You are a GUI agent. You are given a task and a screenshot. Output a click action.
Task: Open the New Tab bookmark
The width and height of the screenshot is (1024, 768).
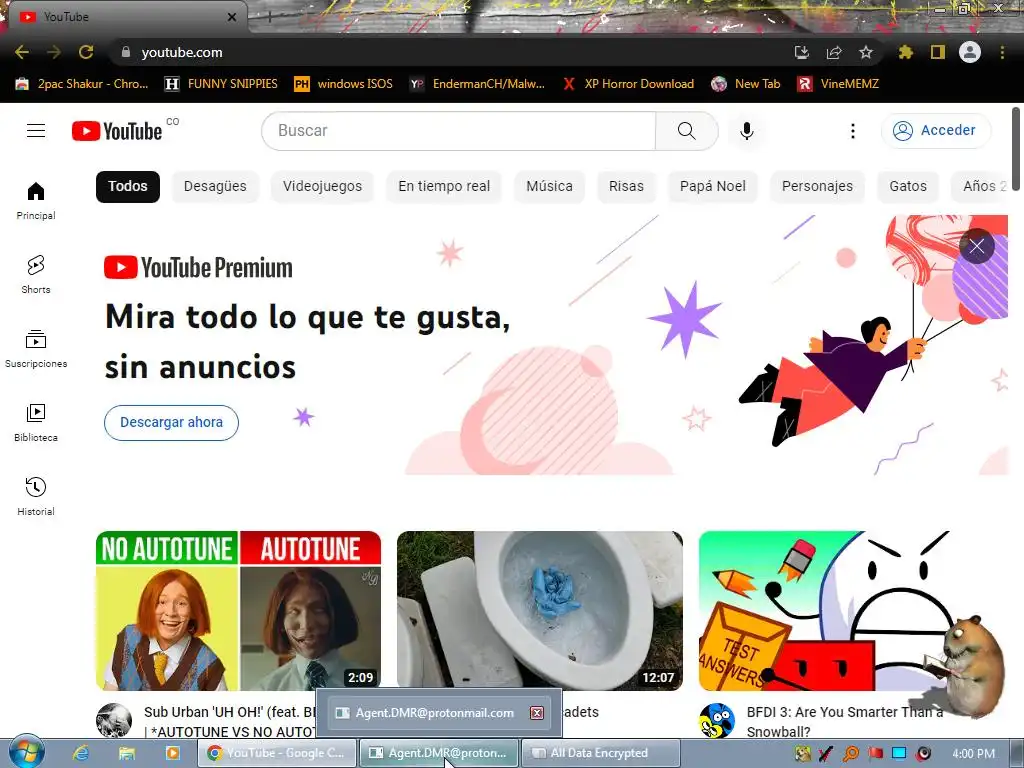(746, 84)
